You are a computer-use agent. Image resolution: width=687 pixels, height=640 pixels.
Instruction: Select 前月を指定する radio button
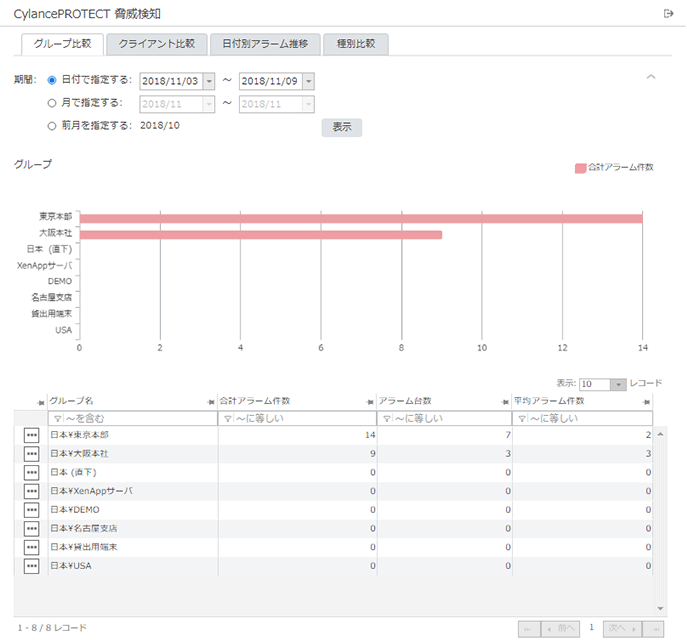click(x=52, y=126)
